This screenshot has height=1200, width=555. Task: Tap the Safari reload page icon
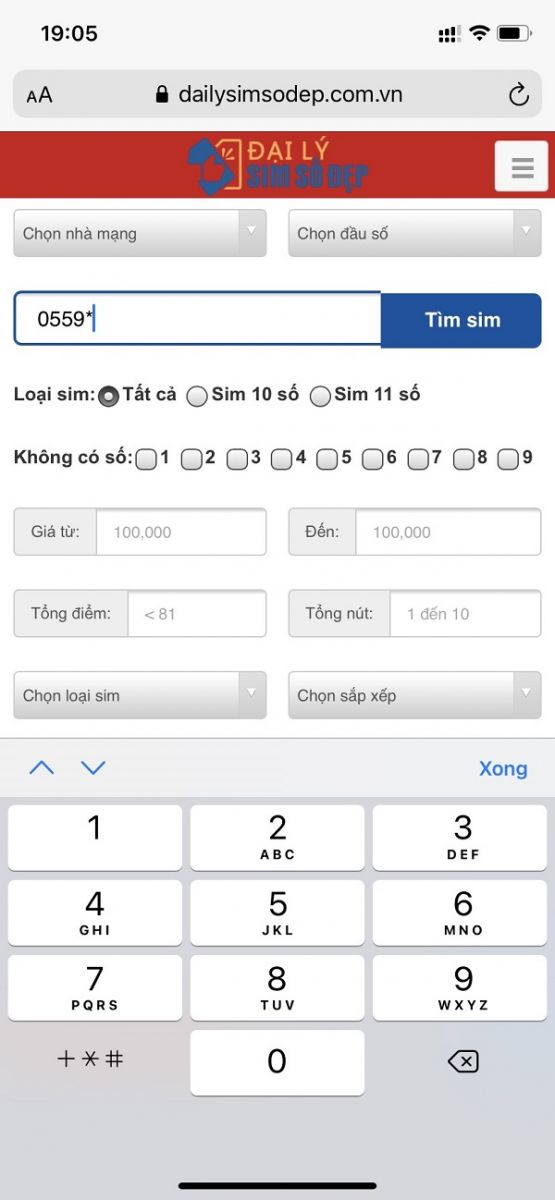pyautogui.click(x=518, y=95)
